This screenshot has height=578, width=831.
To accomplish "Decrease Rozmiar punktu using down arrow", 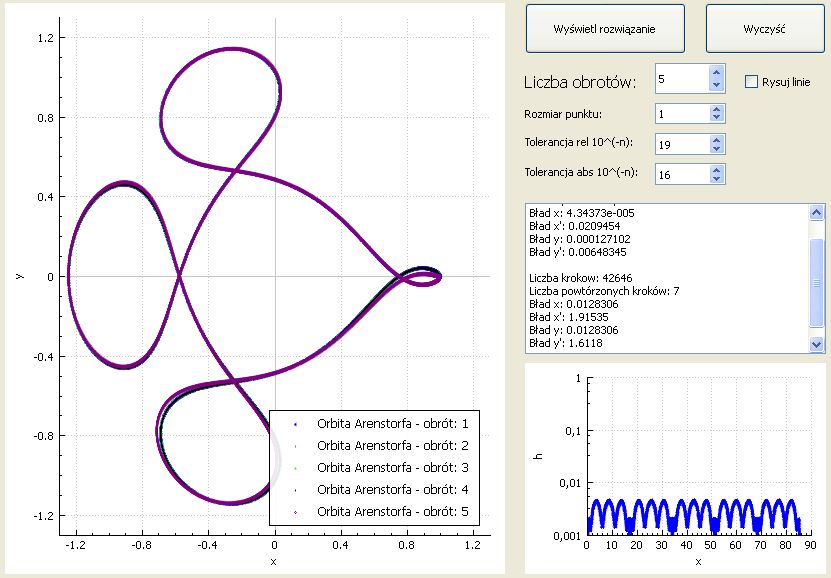I will tap(716, 119).
